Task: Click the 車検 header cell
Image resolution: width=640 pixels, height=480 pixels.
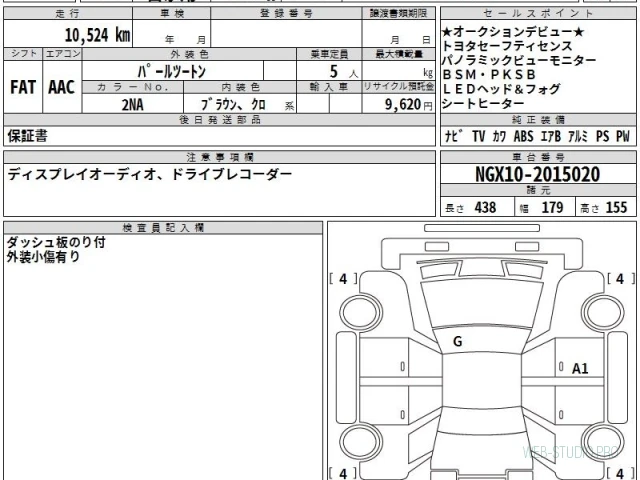Action: [x=172, y=13]
